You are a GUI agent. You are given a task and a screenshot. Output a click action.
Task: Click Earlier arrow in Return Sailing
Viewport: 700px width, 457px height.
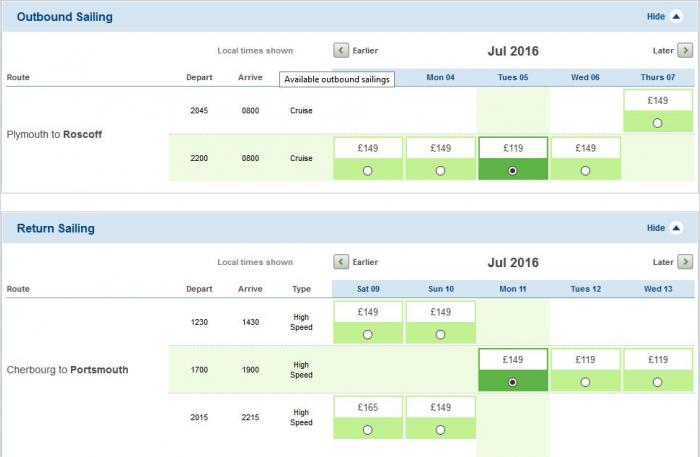341,262
